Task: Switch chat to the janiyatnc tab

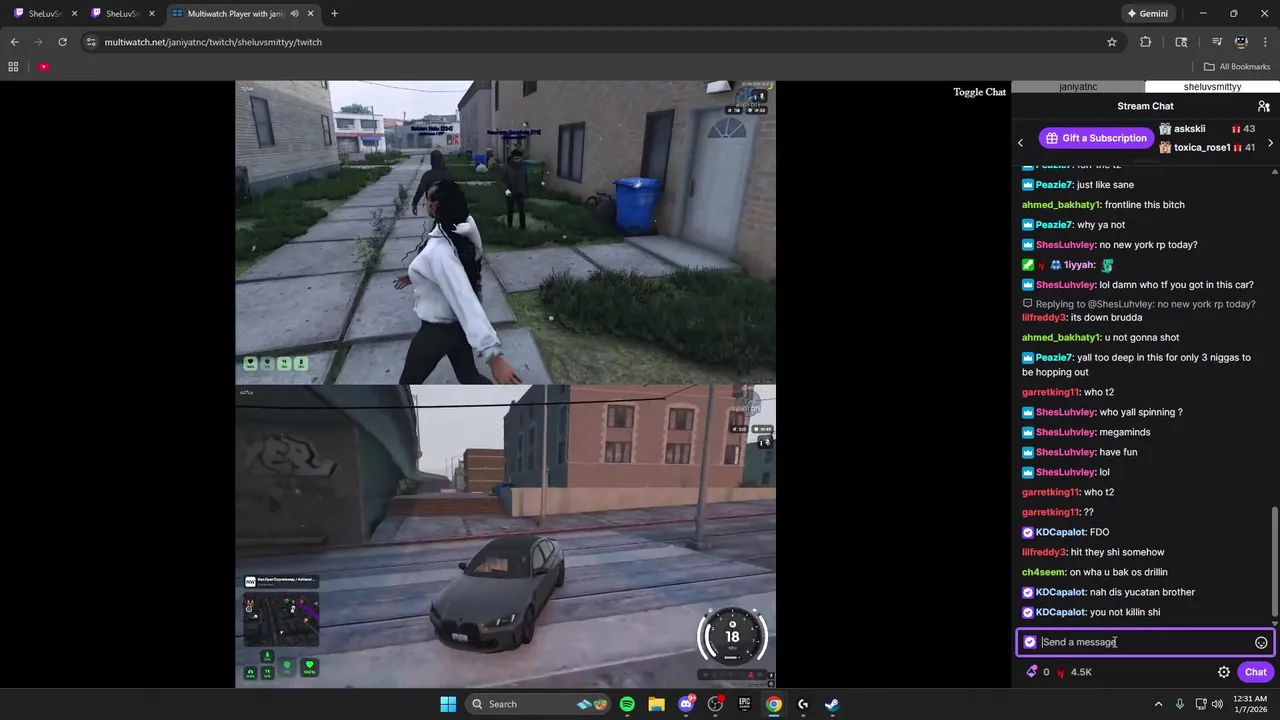Action: (x=1078, y=87)
